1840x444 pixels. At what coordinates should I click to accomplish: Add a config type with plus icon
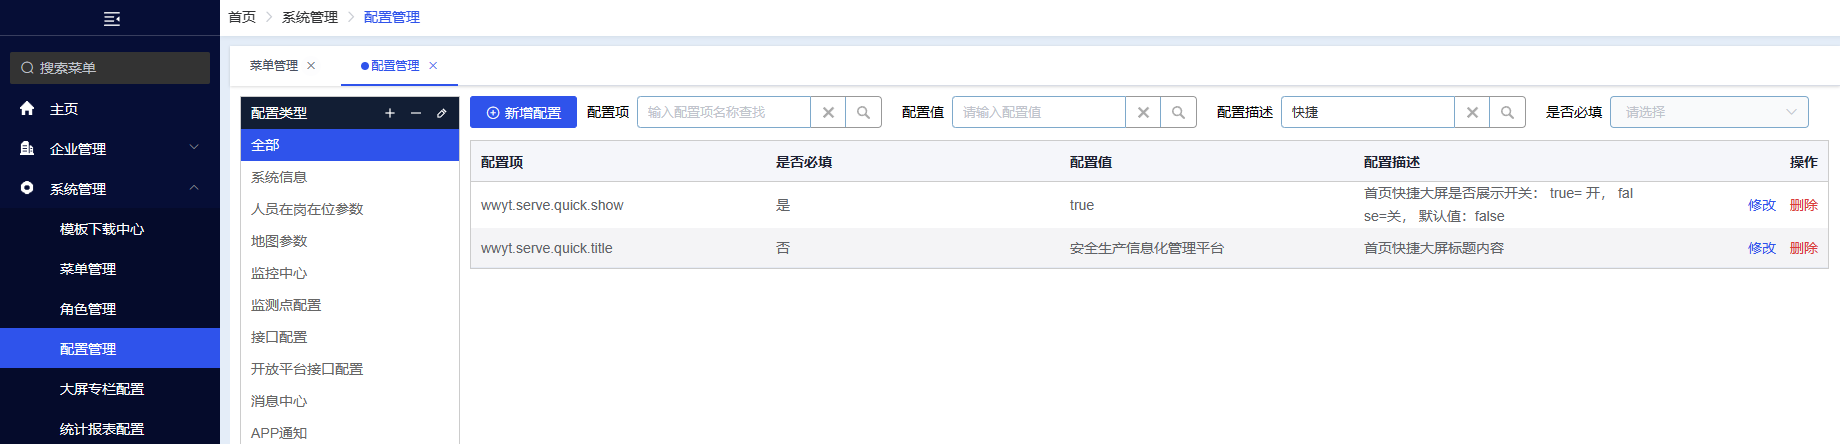point(390,113)
